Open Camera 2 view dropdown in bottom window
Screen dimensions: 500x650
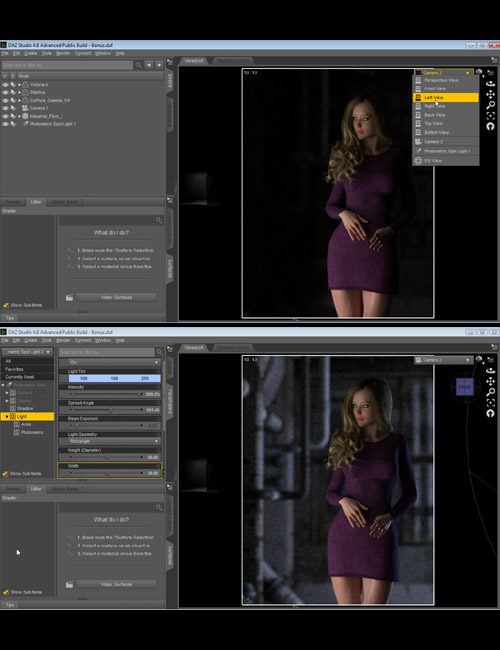click(x=444, y=360)
